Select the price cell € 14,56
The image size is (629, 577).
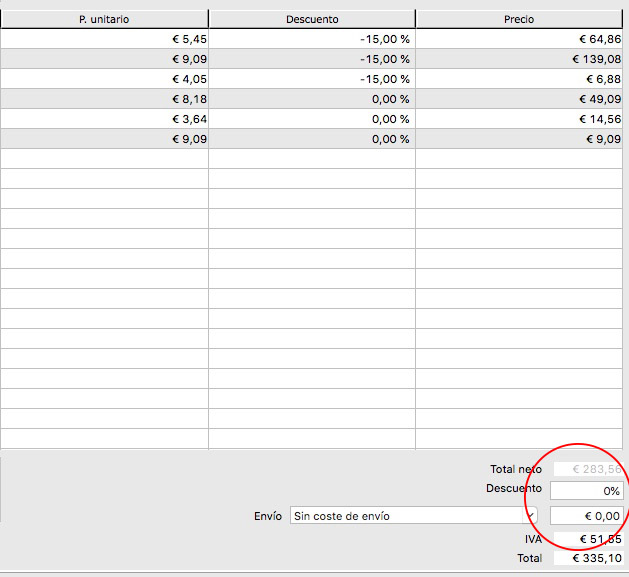pos(519,119)
